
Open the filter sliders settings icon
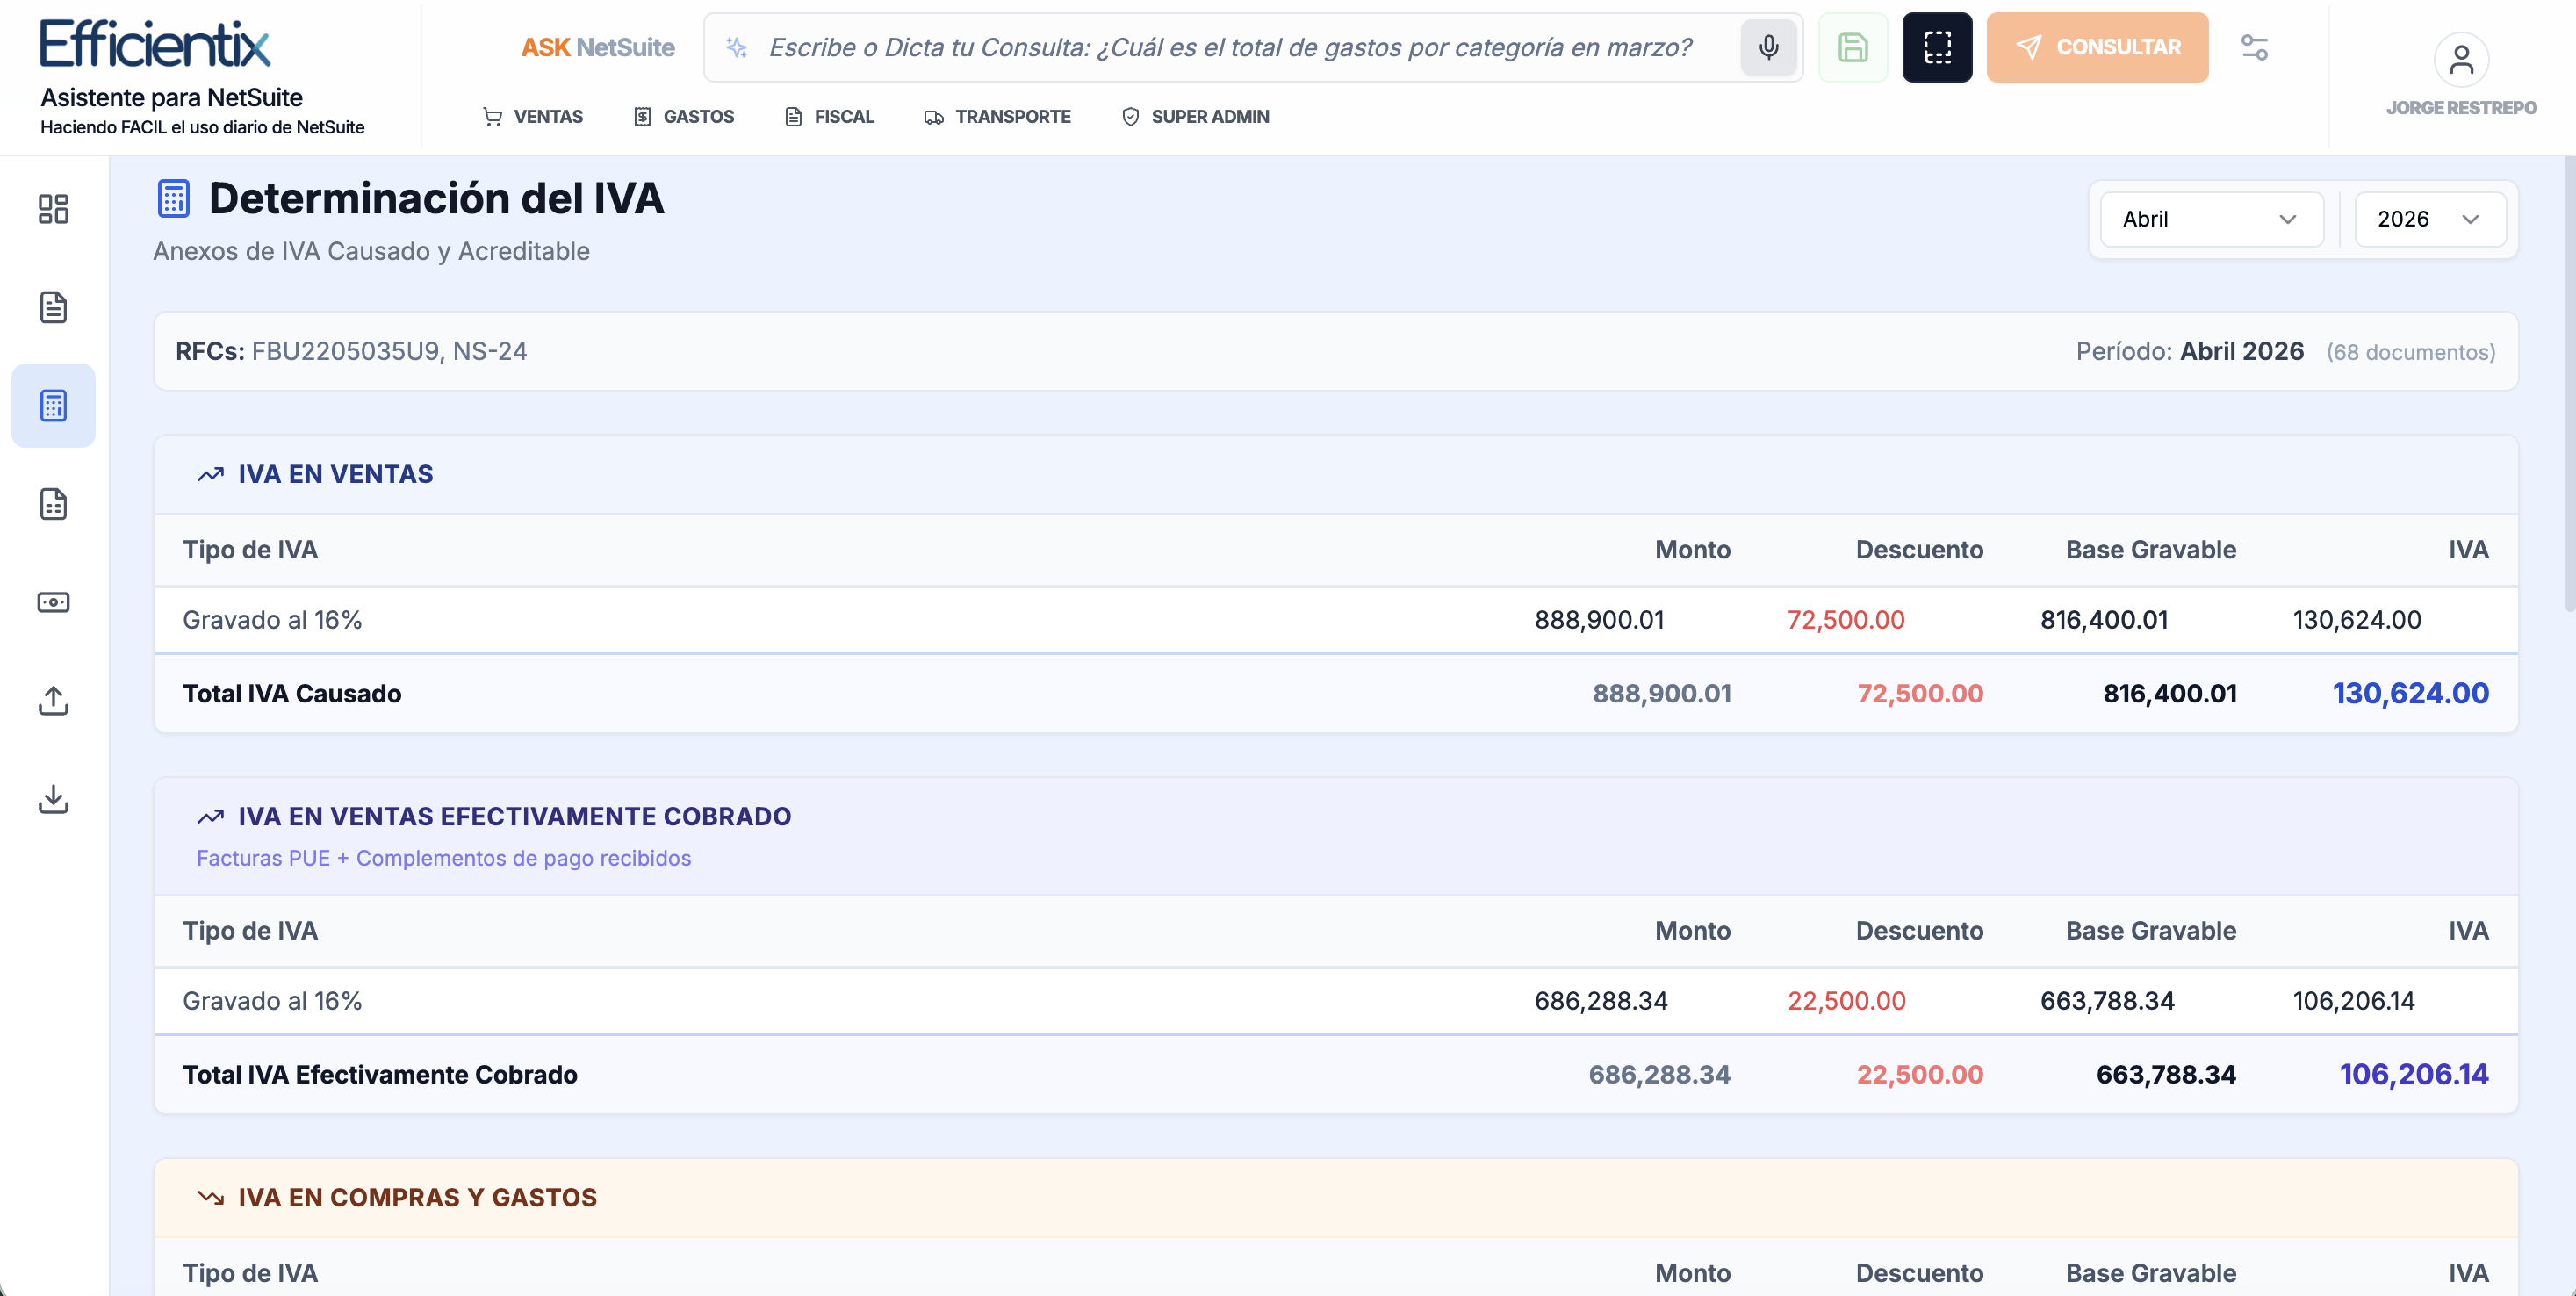tap(2254, 47)
